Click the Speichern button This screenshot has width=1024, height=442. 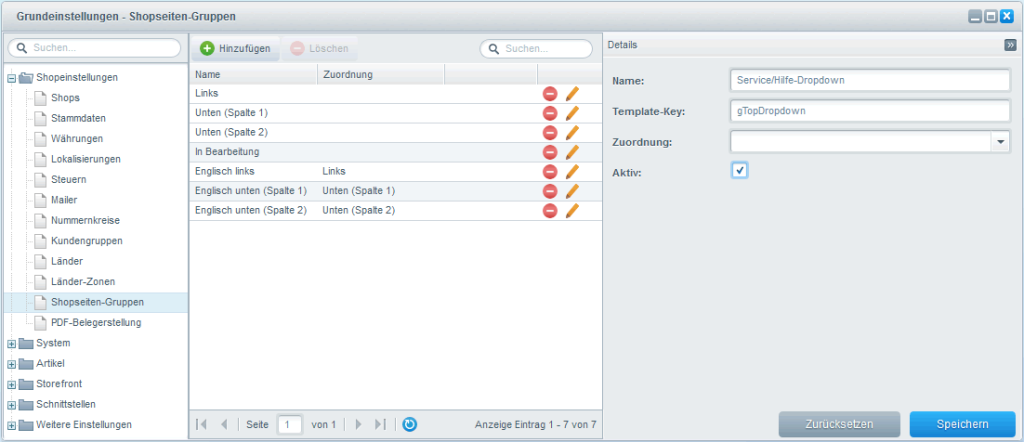pos(962,424)
